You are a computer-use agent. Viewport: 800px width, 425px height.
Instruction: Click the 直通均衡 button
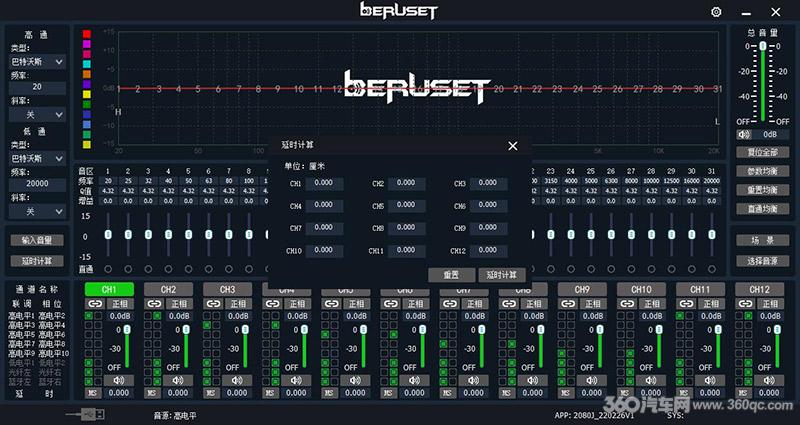tap(763, 209)
